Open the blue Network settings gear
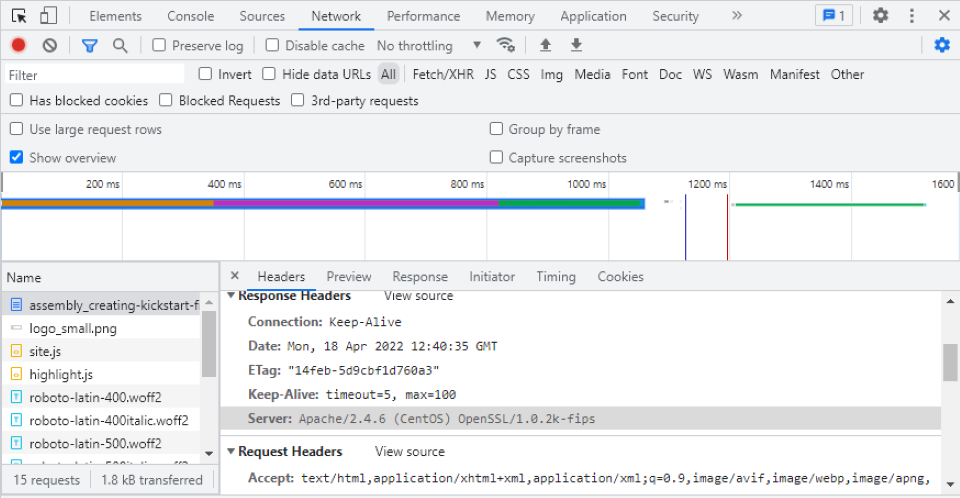 pyautogui.click(x=941, y=45)
